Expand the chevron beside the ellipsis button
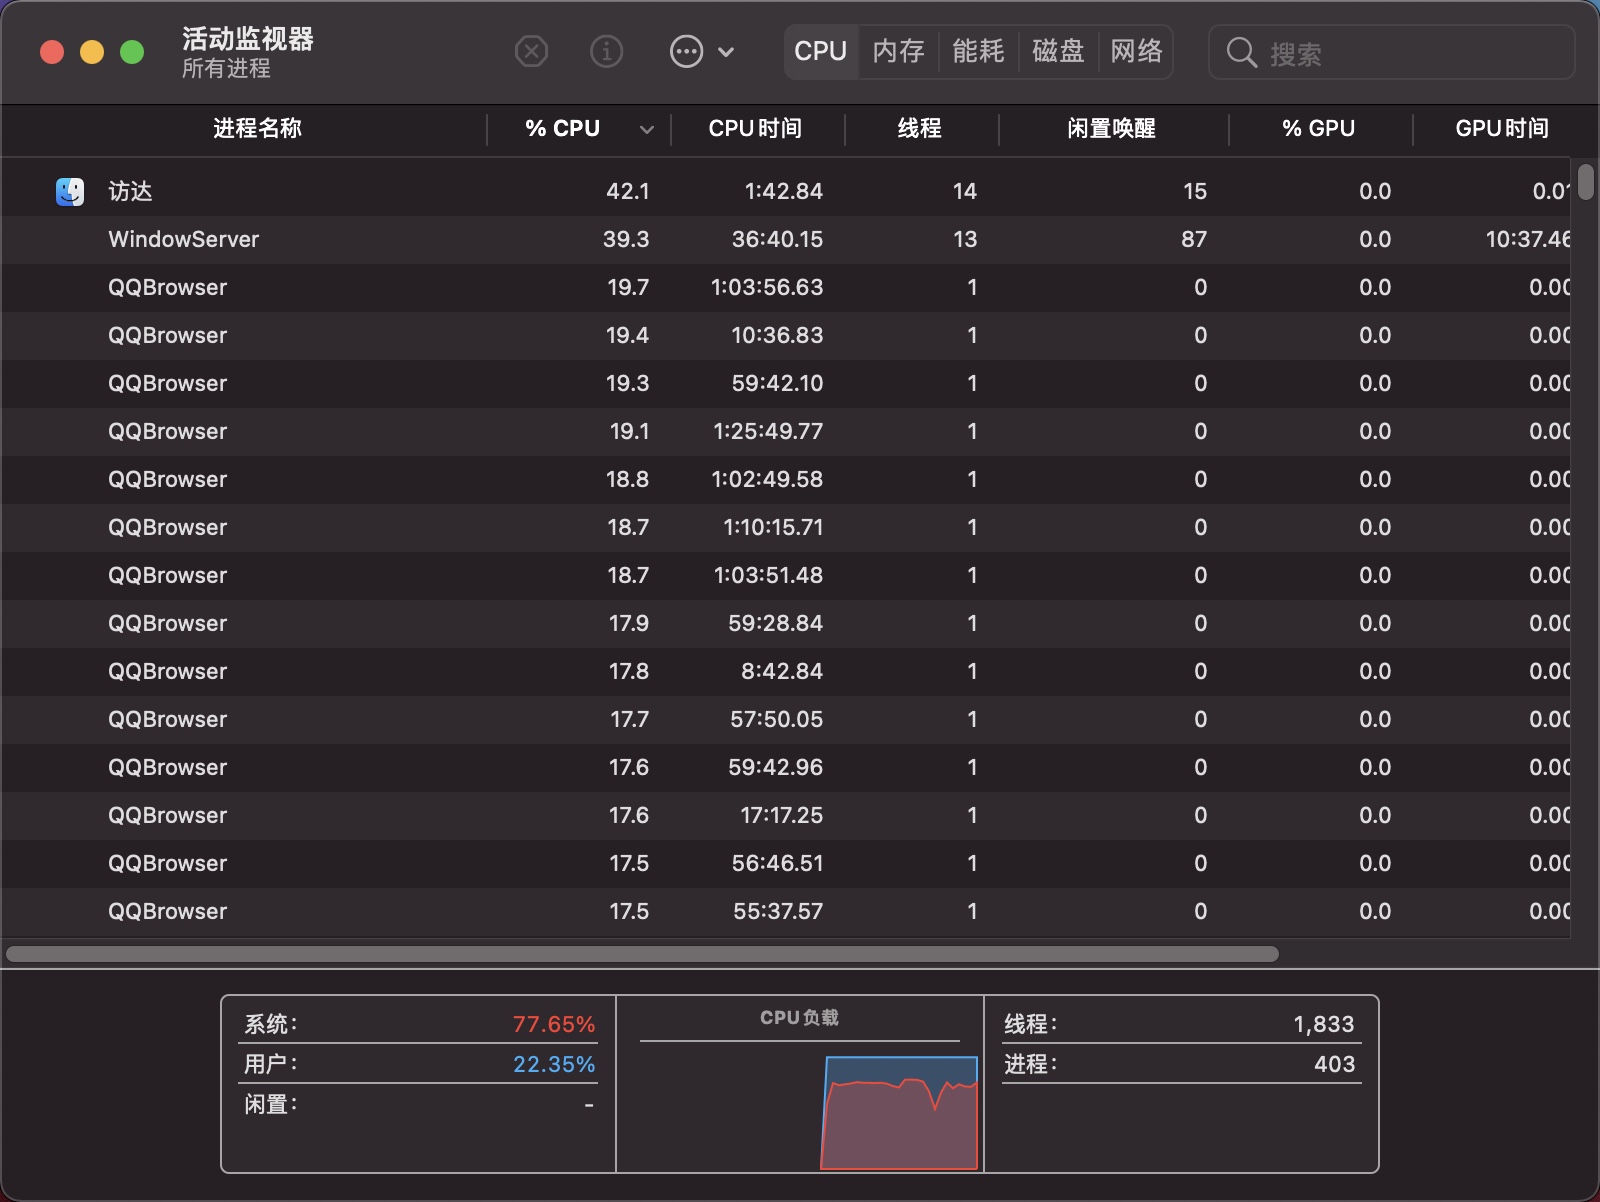Screen dimensions: 1600x1202 click(x=727, y=52)
